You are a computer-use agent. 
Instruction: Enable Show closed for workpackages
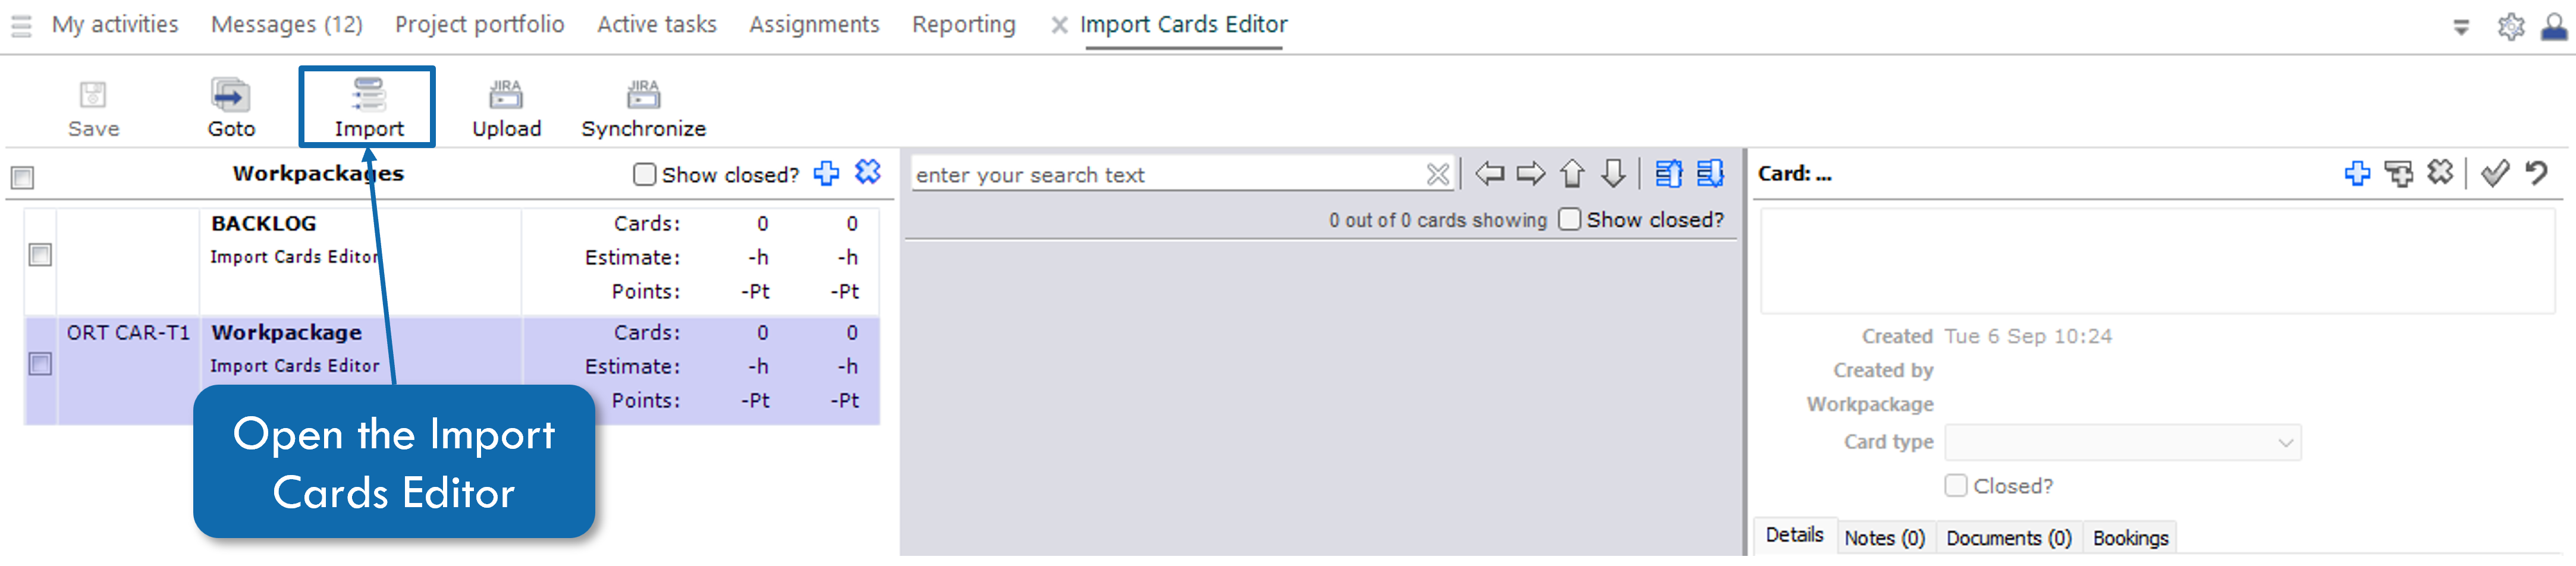point(645,173)
